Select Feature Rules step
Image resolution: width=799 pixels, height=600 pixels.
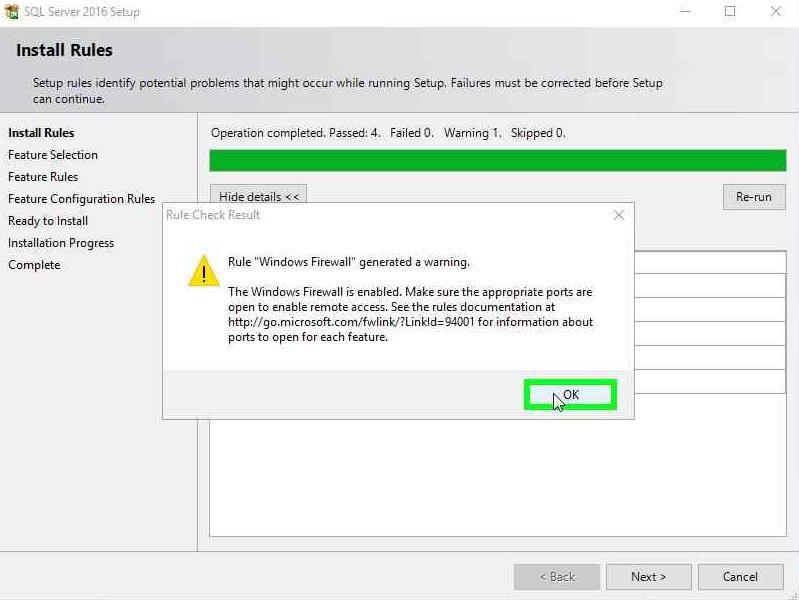pos(43,176)
